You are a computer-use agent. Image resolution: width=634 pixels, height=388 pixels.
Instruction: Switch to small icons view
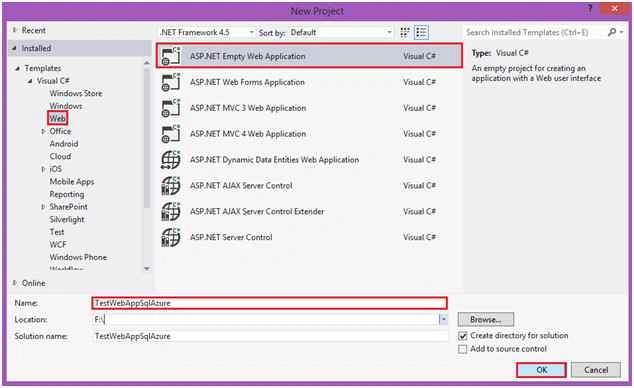405,32
